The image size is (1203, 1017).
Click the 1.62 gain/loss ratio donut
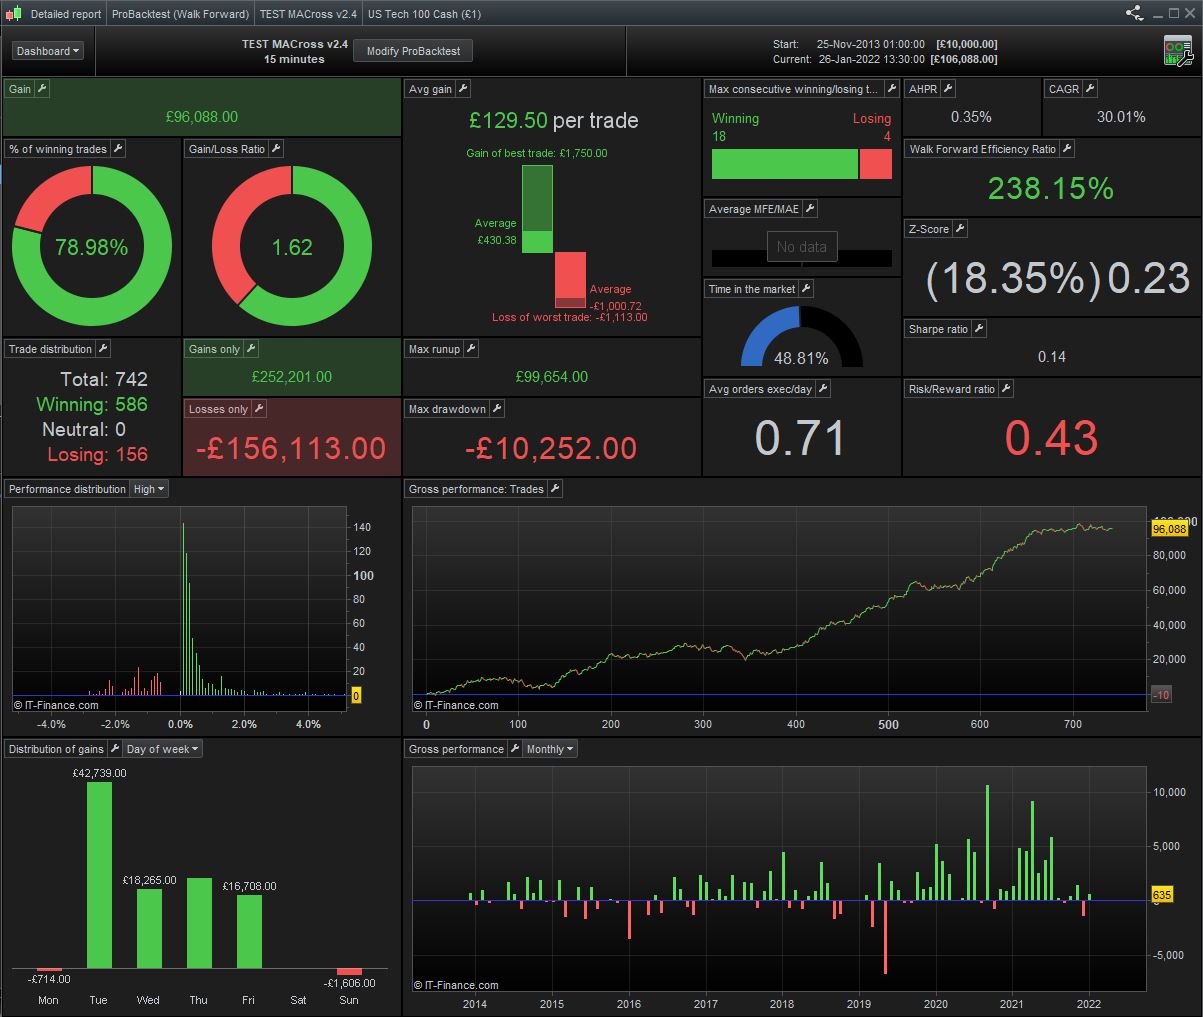point(292,247)
